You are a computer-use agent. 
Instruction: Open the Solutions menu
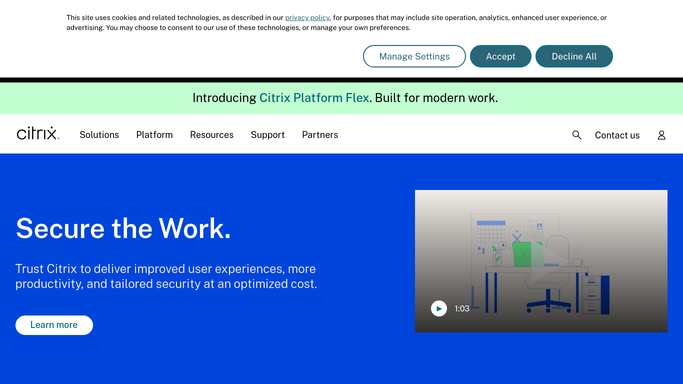coord(99,135)
